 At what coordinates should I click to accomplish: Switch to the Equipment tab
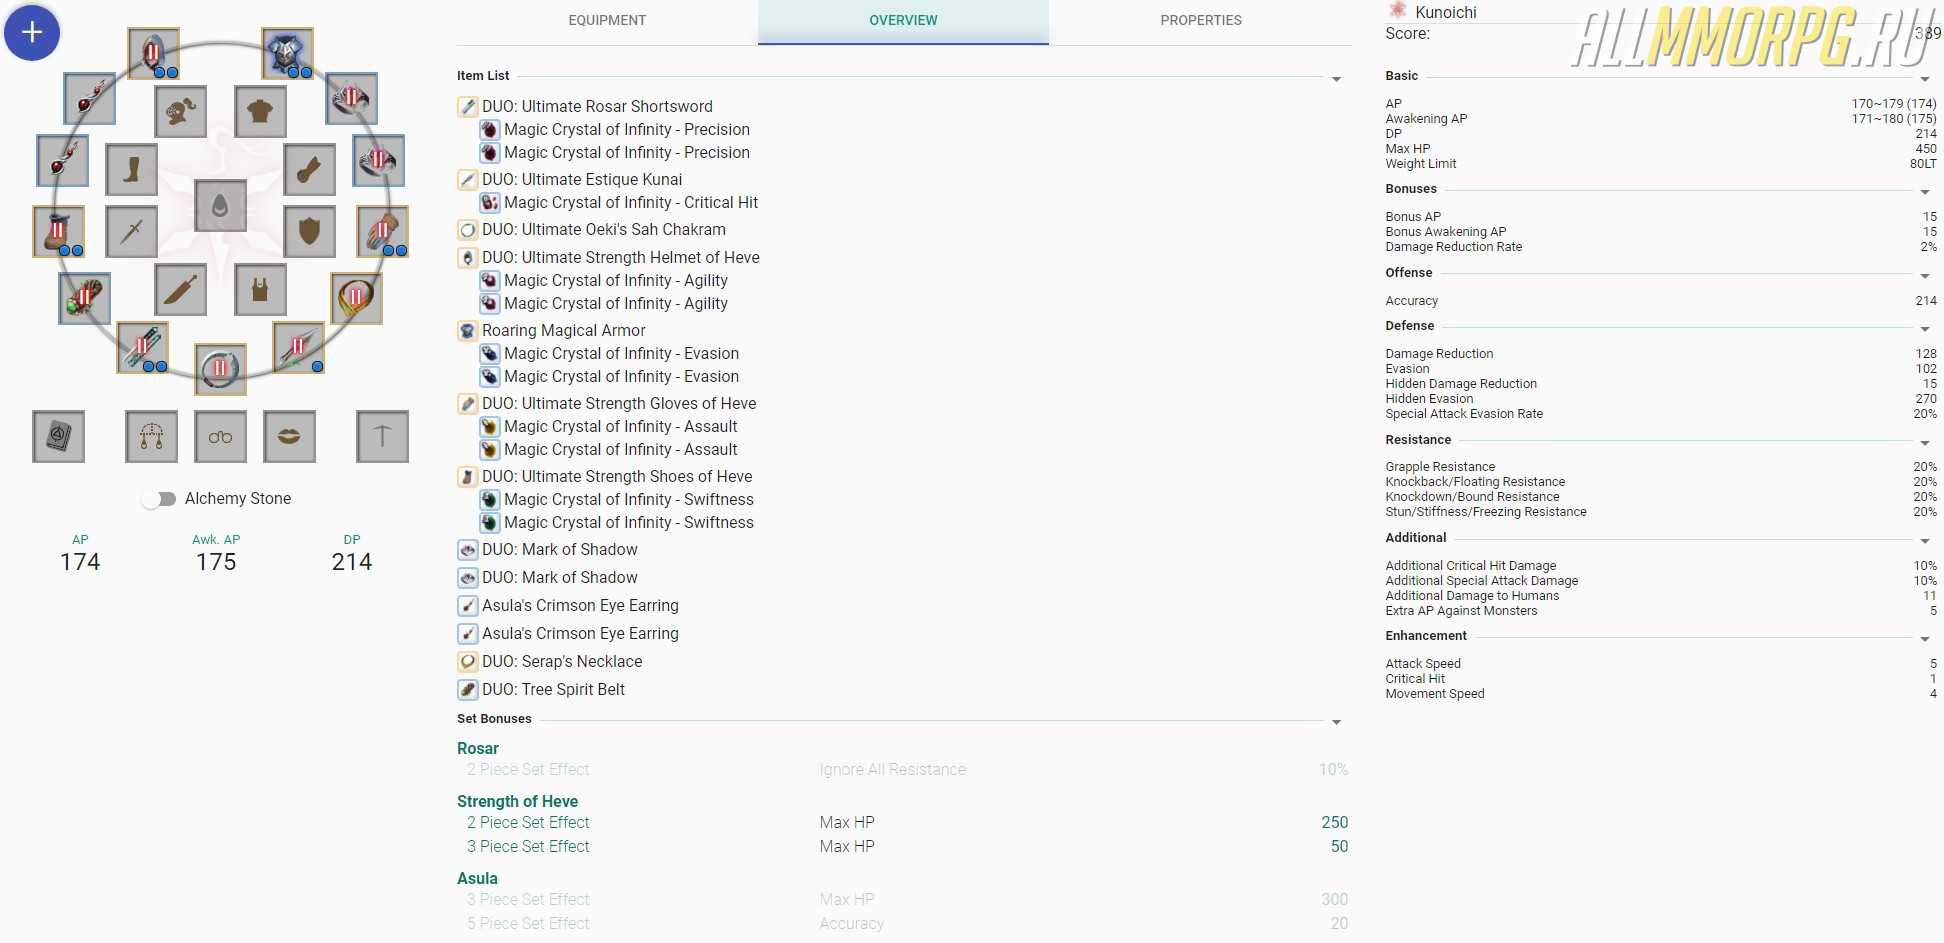[607, 21]
